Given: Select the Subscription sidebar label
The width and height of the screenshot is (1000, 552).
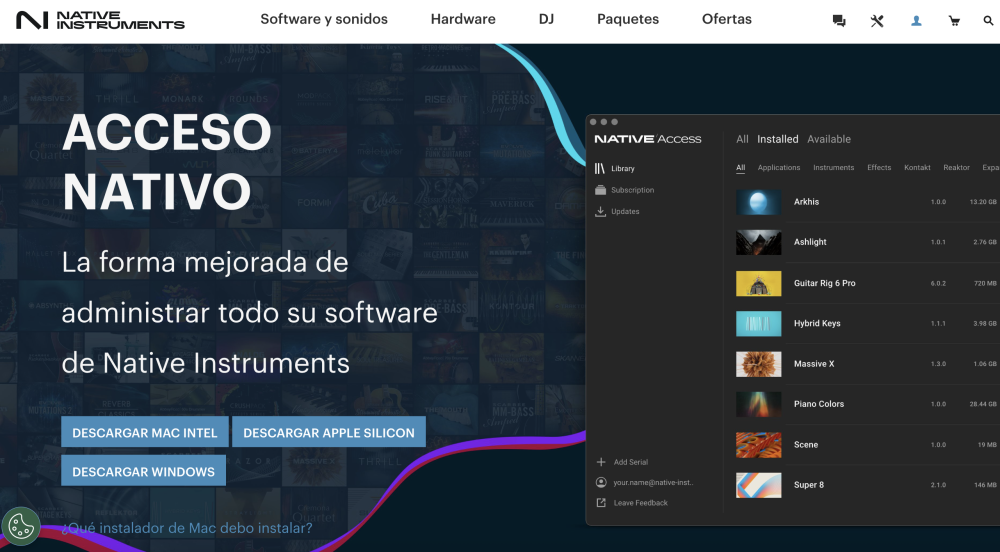Looking at the screenshot, I should pyautogui.click(x=633, y=190).
